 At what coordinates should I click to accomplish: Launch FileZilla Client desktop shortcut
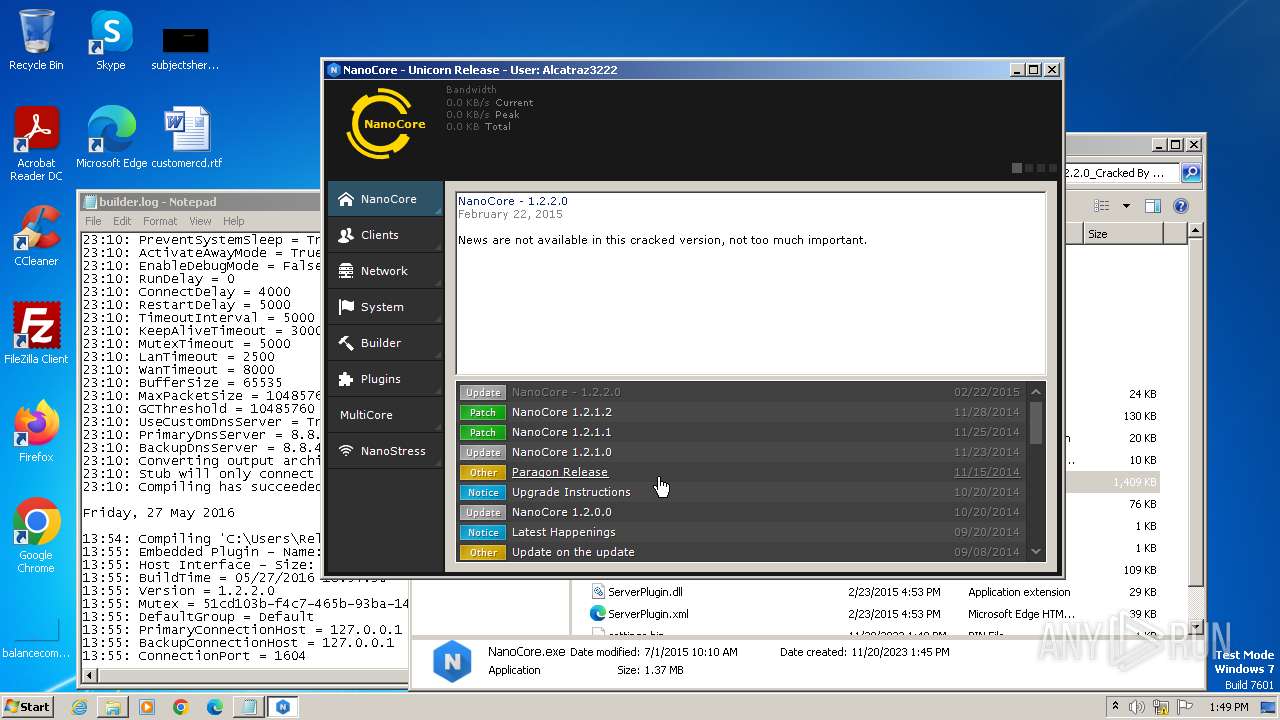click(x=36, y=334)
